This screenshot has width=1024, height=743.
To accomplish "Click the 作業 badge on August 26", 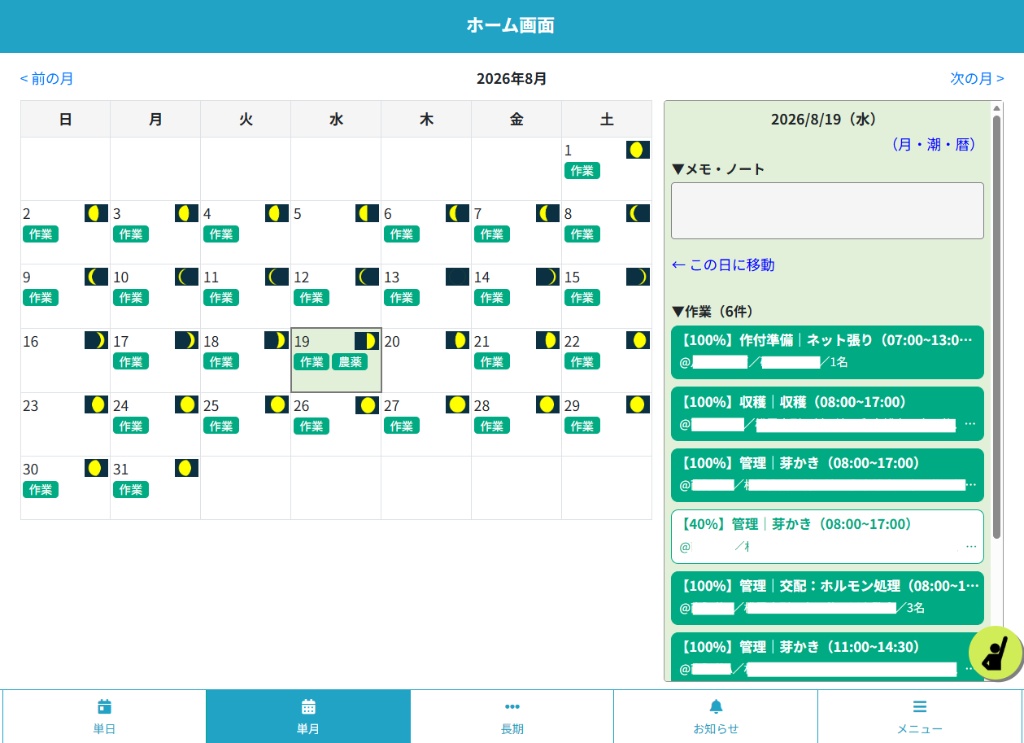I will pos(312,426).
